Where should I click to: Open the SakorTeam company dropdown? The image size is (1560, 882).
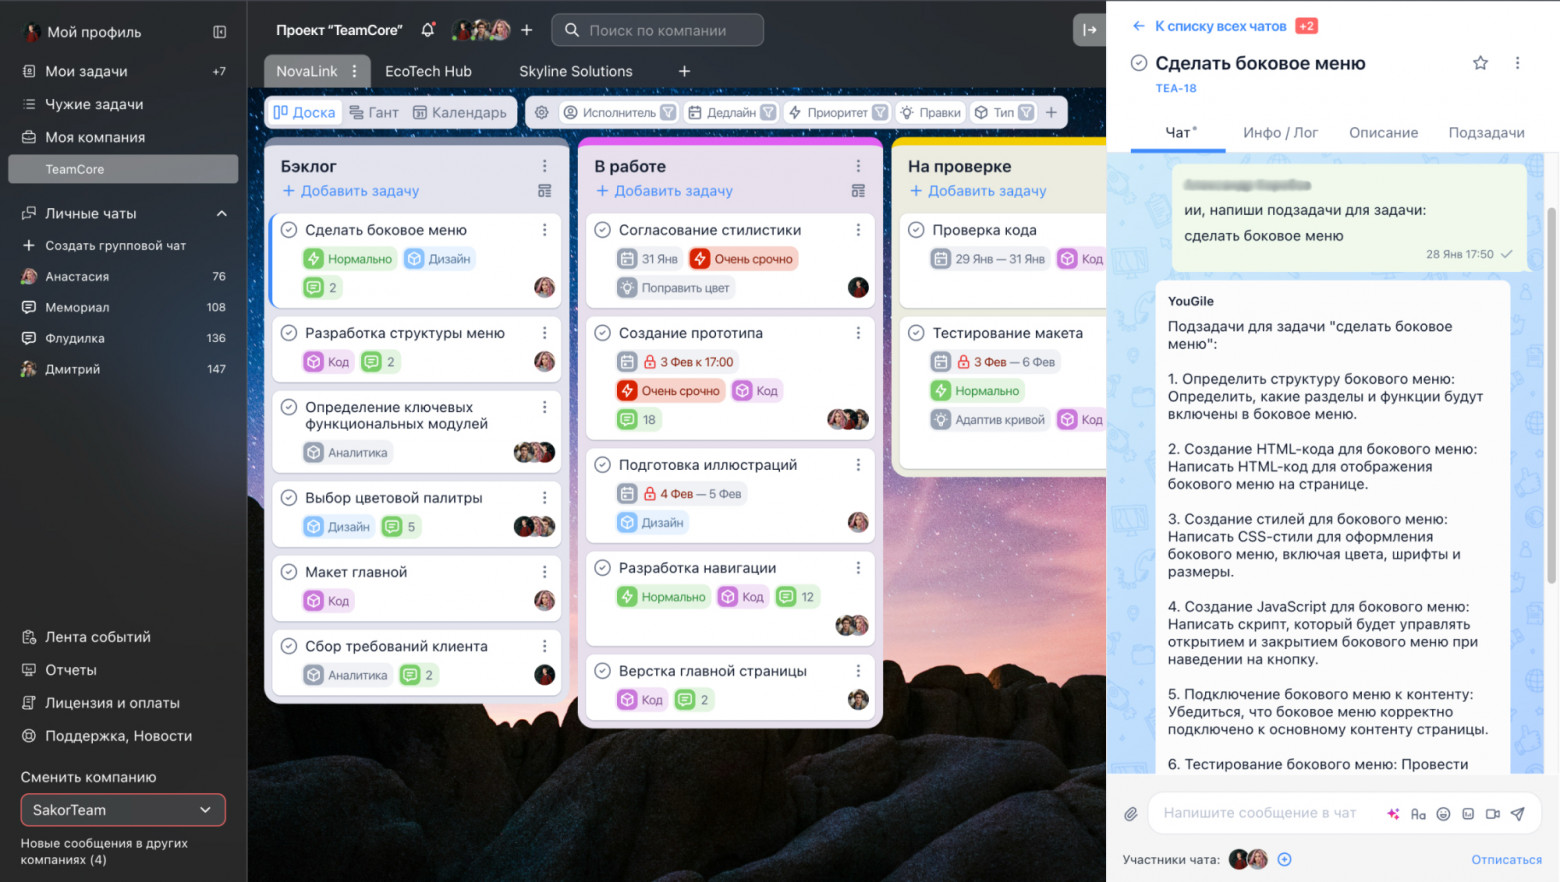pos(123,810)
